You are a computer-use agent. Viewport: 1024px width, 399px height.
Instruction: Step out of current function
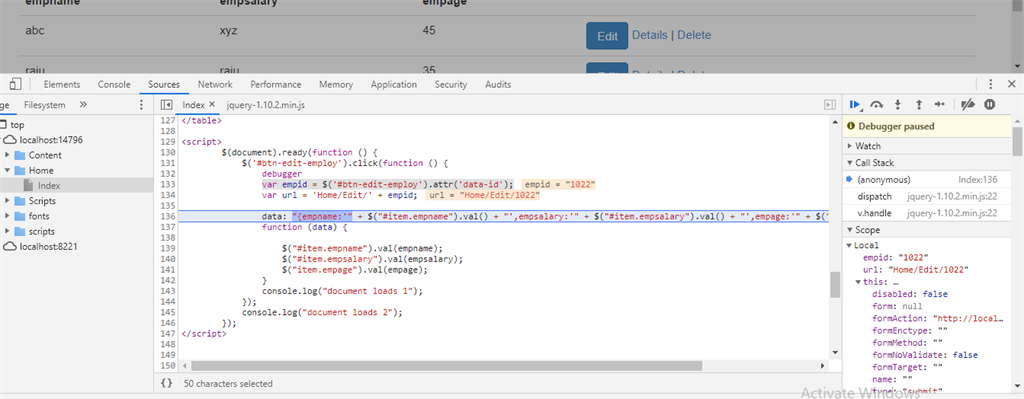pyautogui.click(x=918, y=104)
